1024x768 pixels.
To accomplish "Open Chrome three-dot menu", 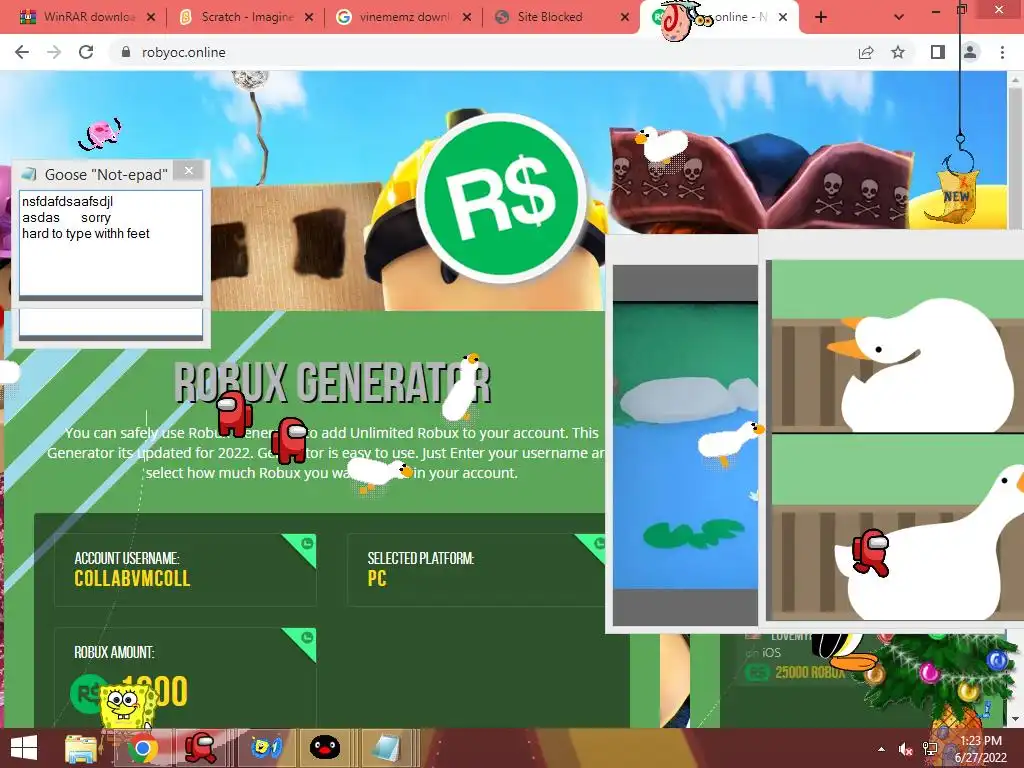I will [x=1002, y=52].
